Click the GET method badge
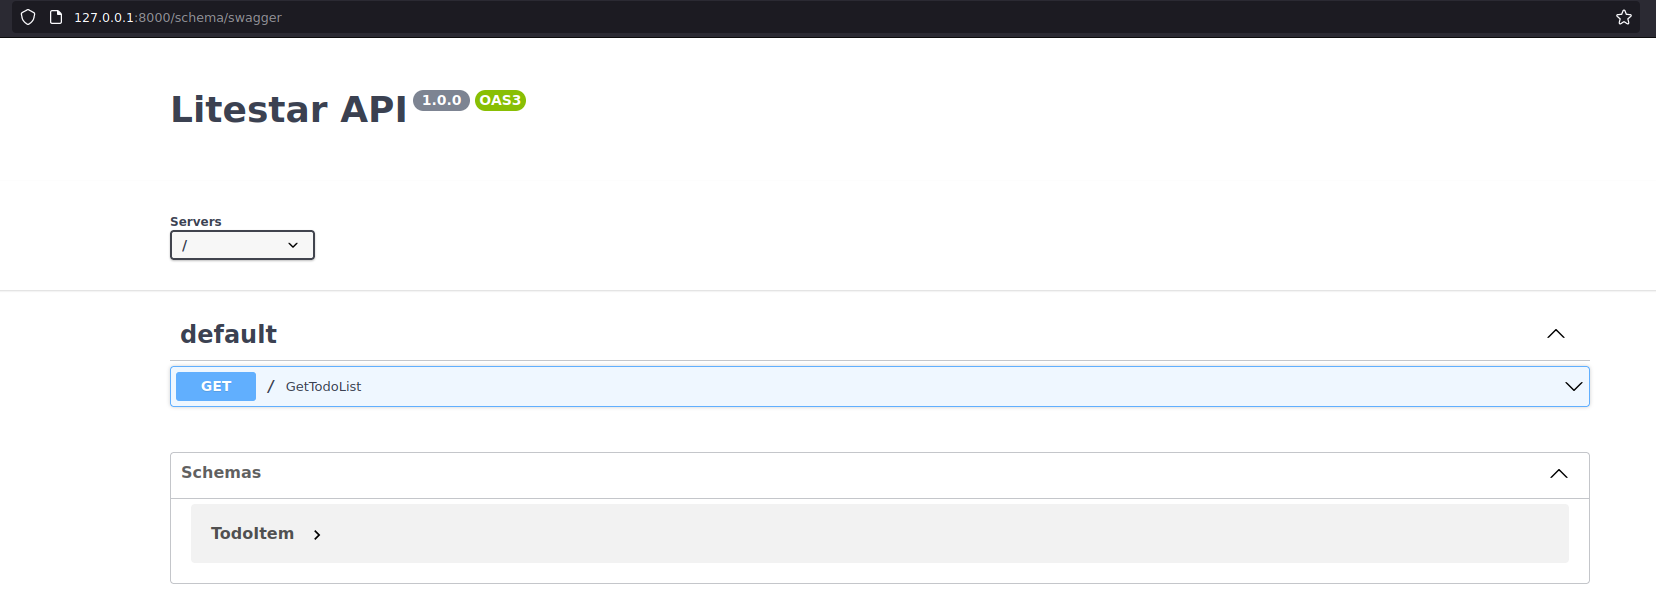The image size is (1656, 606). (x=216, y=386)
